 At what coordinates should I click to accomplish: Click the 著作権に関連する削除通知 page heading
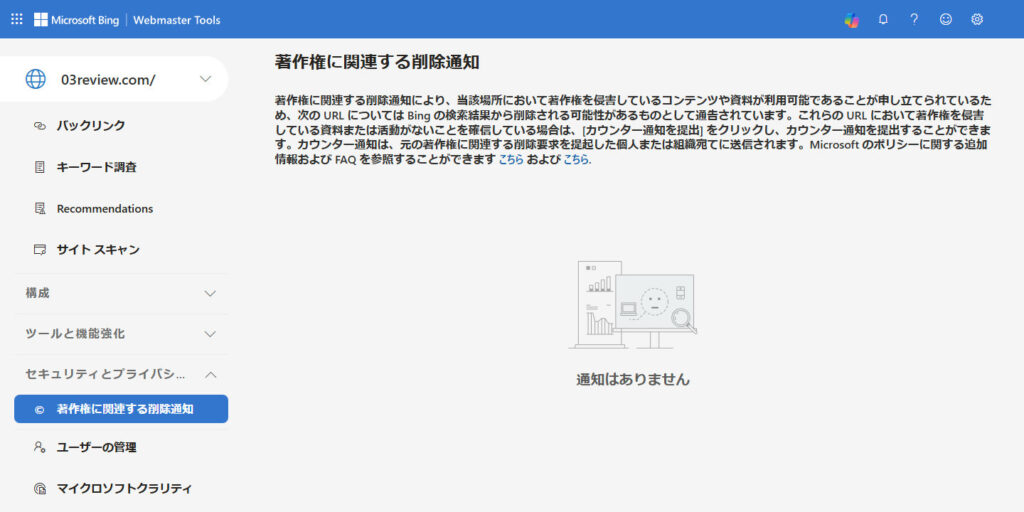(377, 62)
